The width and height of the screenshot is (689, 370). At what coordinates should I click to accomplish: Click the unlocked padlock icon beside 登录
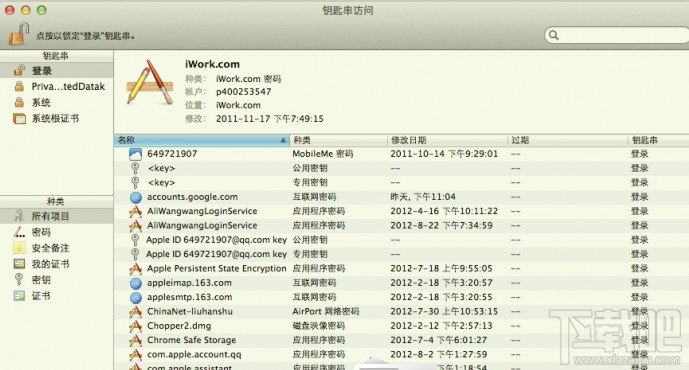[19, 70]
